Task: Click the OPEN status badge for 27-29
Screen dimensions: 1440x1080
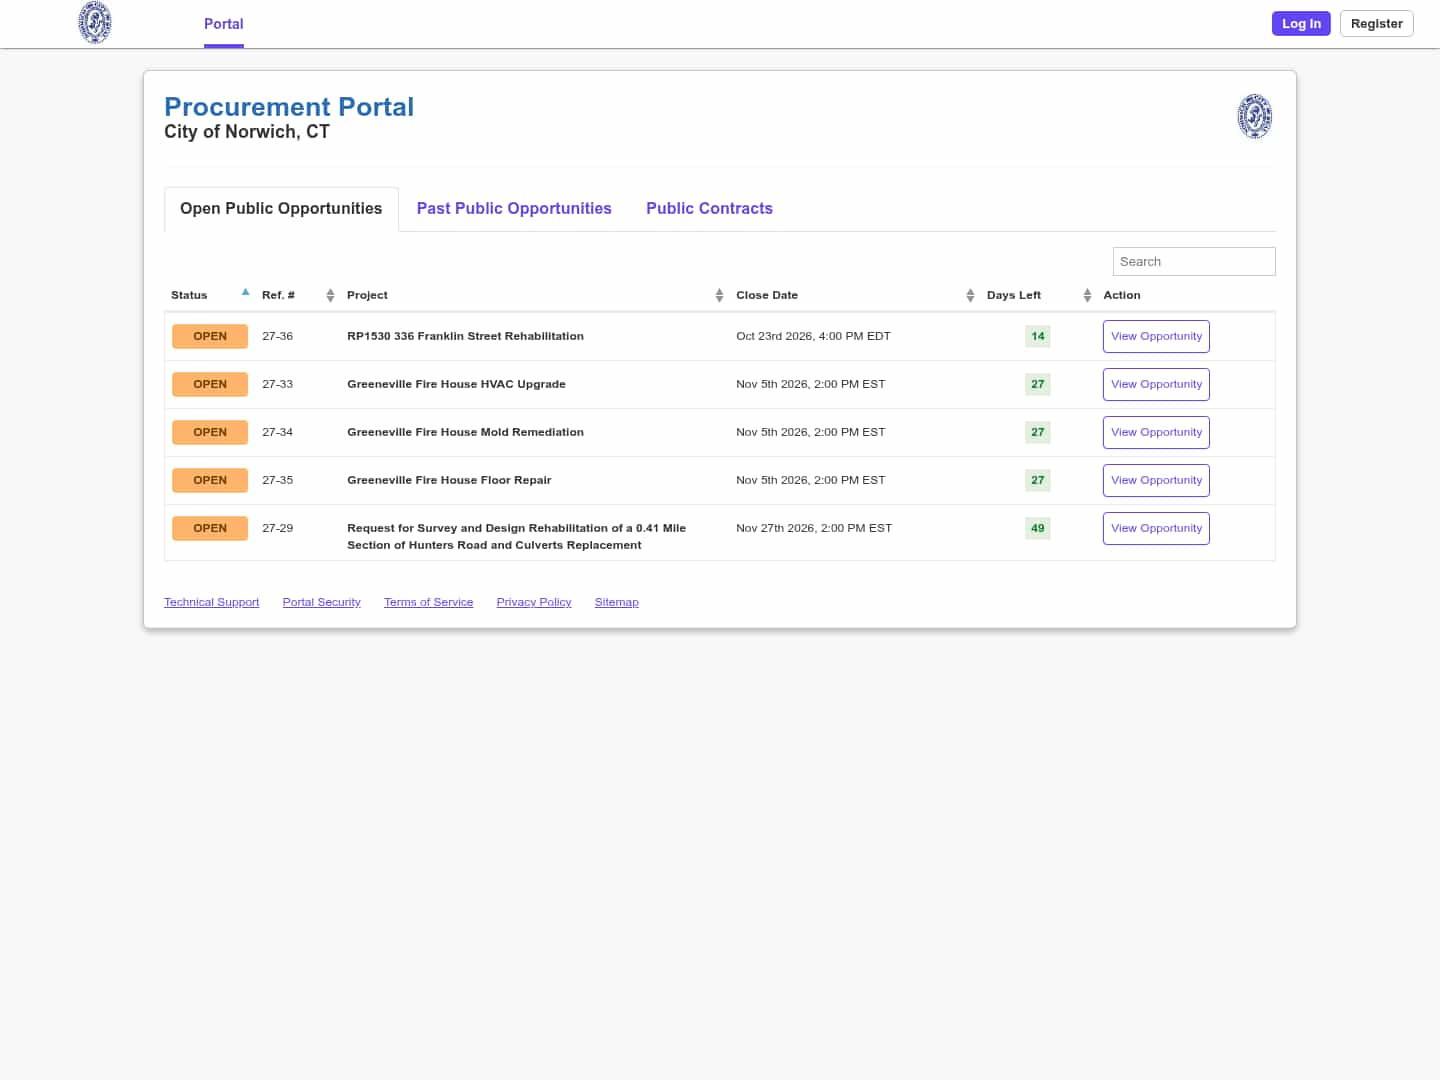Action: (210, 528)
